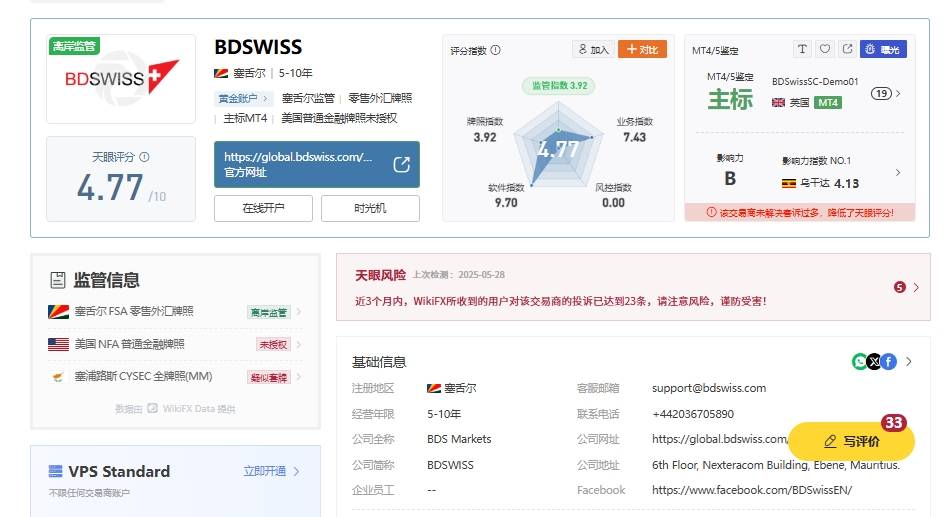Click the 监管信息 document icon
This screenshot has width=947, height=517.
tap(58, 280)
